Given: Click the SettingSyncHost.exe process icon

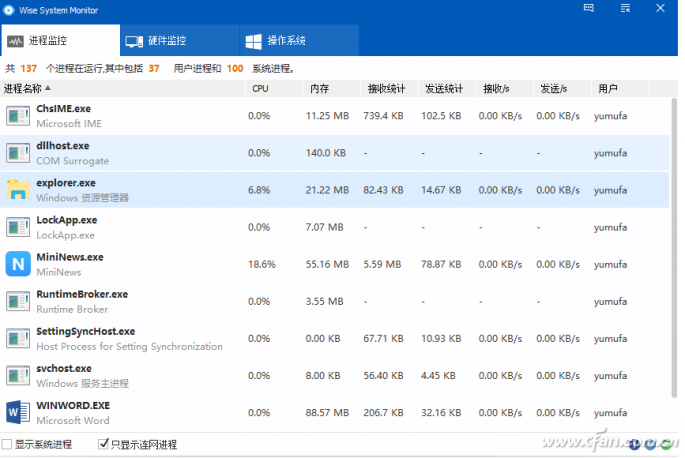Looking at the screenshot, I should (18, 339).
